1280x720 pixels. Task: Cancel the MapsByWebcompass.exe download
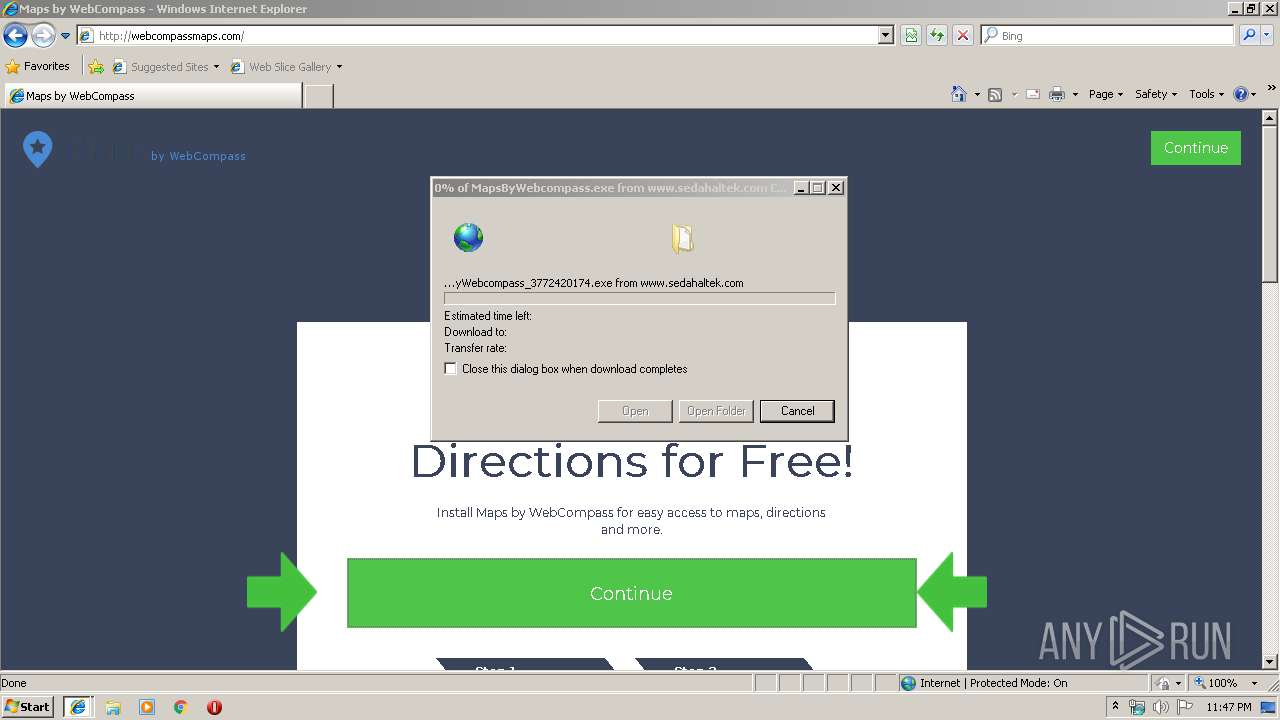pyautogui.click(x=797, y=411)
